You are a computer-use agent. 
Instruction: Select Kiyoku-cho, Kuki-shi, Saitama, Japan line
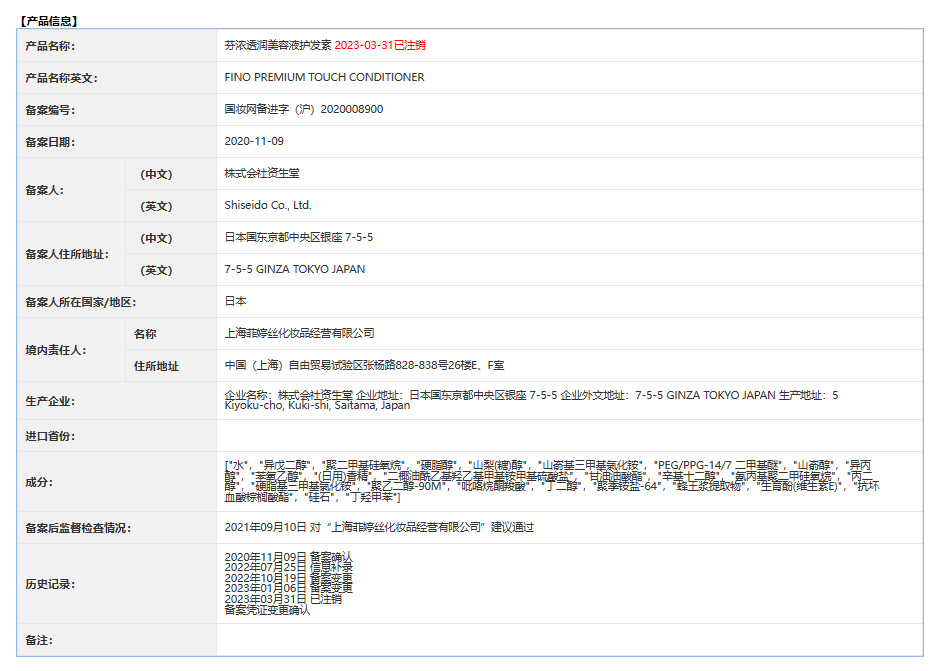317,405
